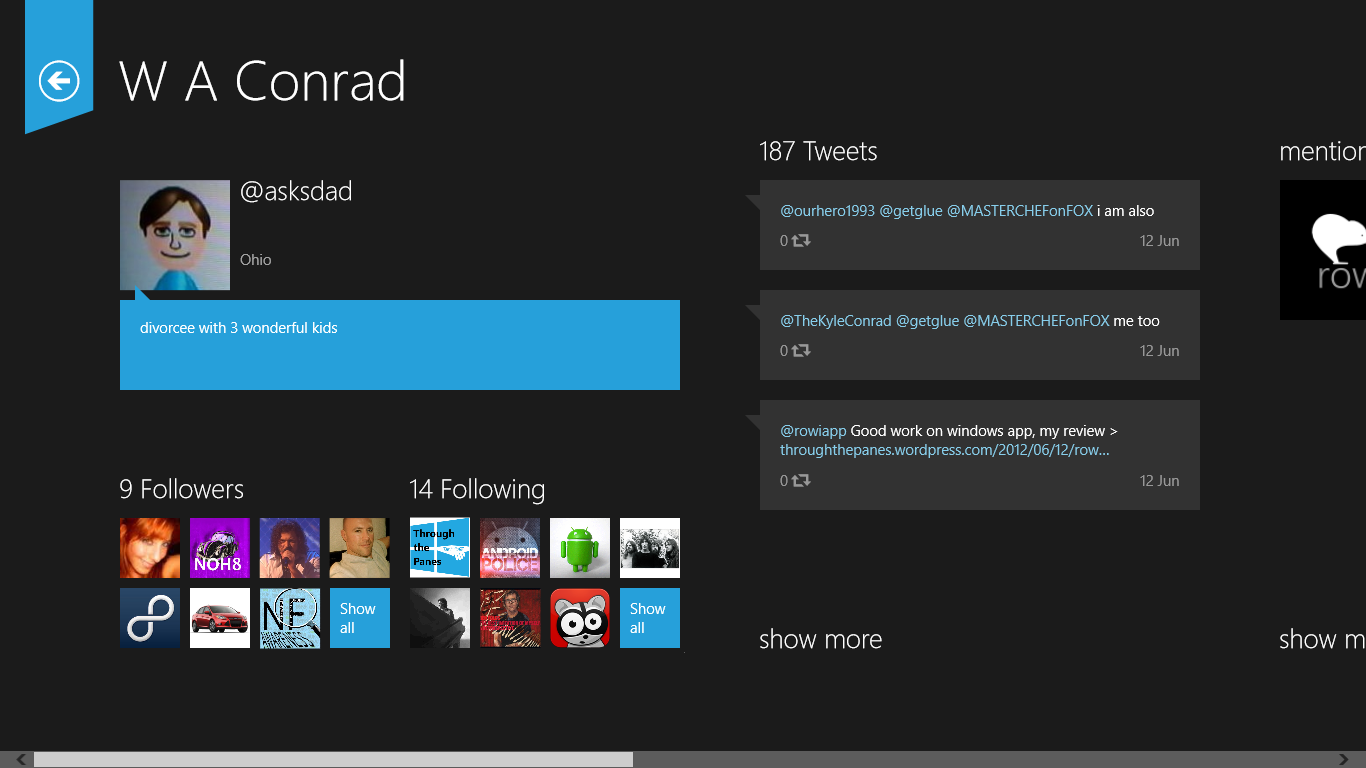Image resolution: width=1366 pixels, height=768 pixels.
Task: Open the throughthepanes.wordpress.com link
Action: point(944,450)
